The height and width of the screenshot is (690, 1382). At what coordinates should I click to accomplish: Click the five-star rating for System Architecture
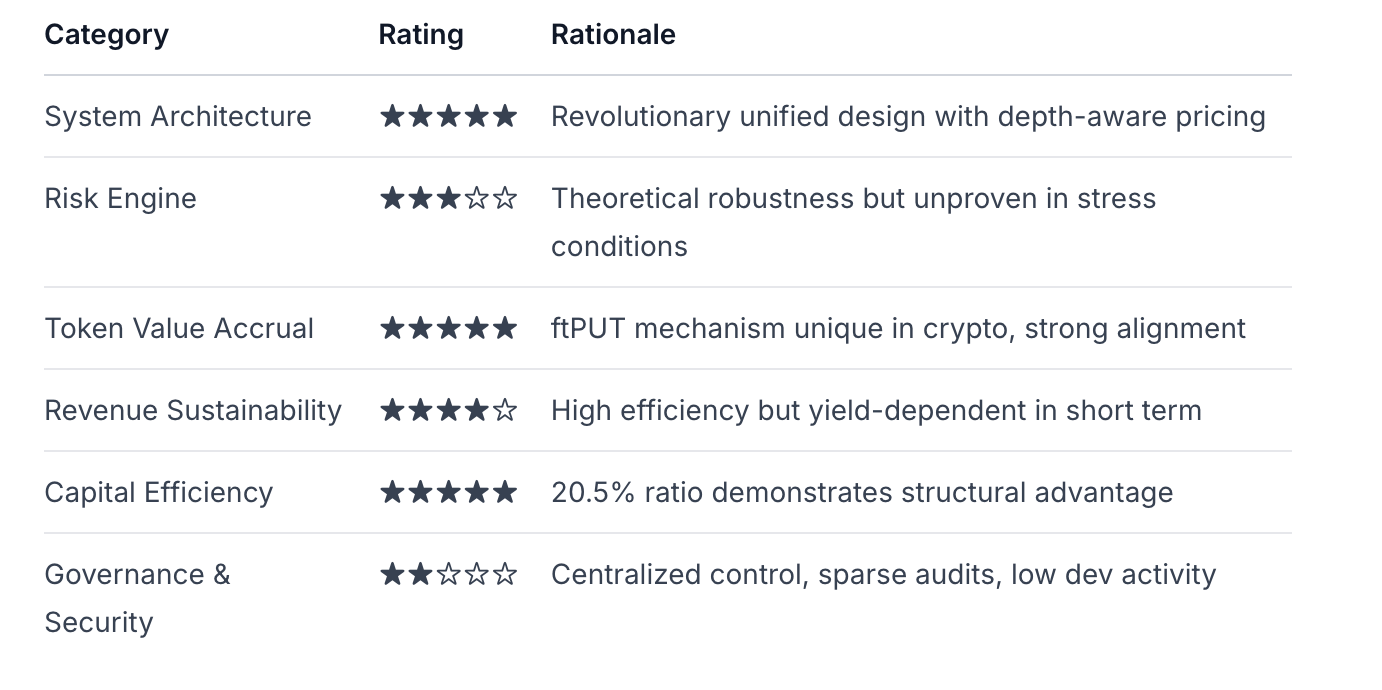448,117
